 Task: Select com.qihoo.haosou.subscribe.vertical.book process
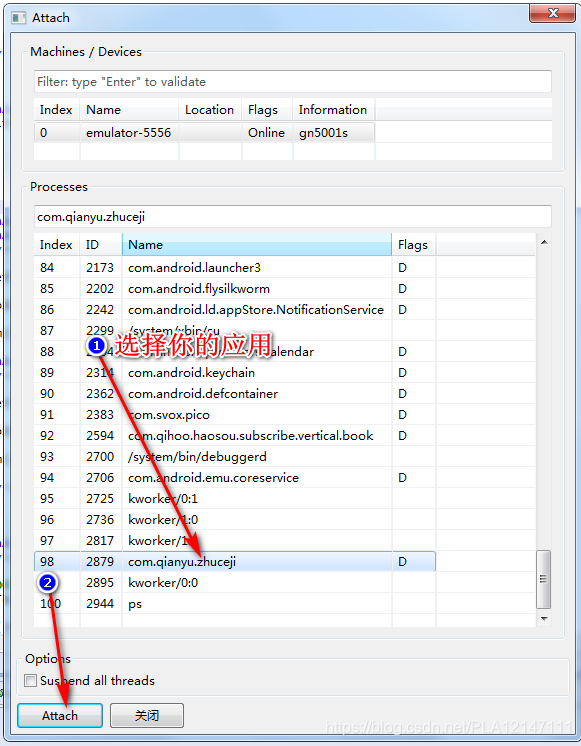[235, 435]
